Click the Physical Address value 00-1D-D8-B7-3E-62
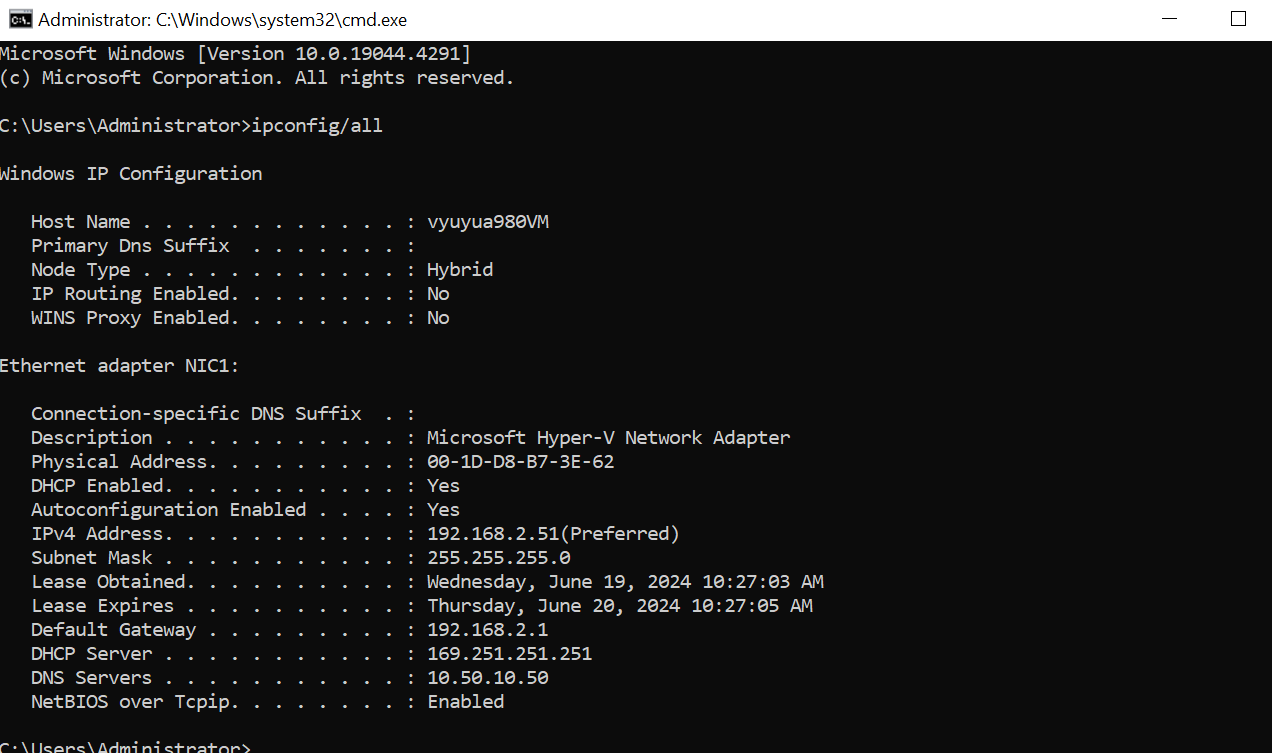 [x=521, y=462]
